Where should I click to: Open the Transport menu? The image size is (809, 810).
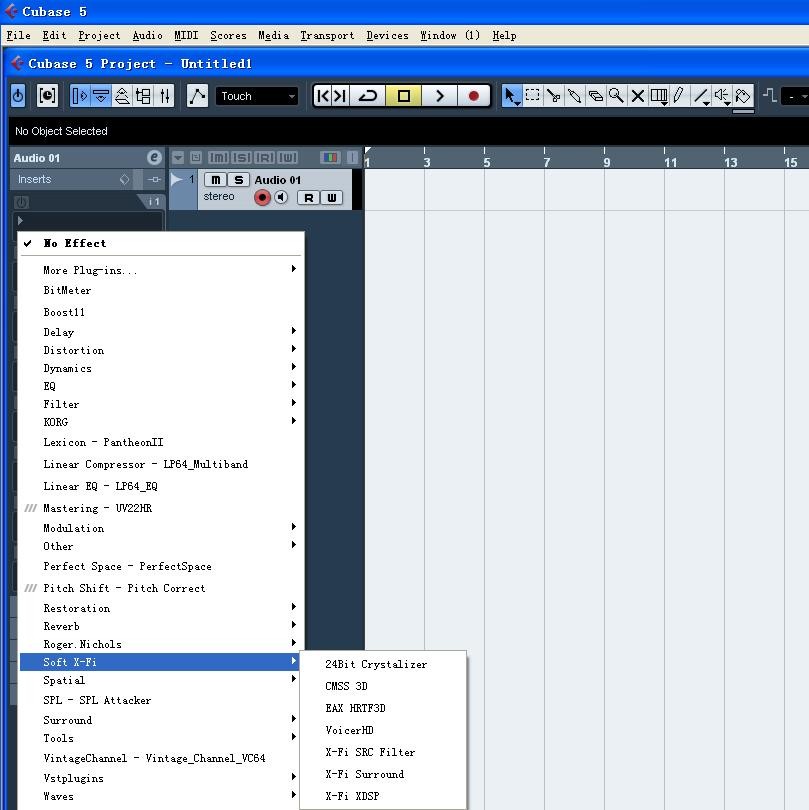click(327, 35)
